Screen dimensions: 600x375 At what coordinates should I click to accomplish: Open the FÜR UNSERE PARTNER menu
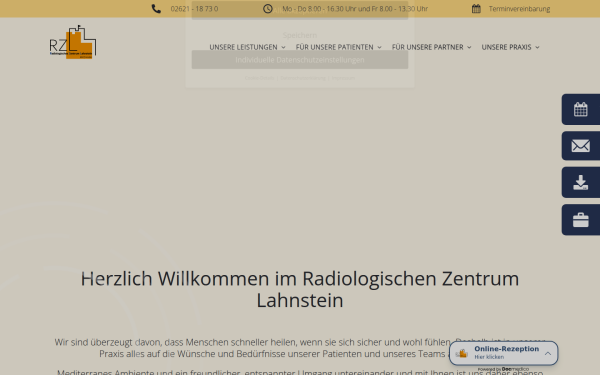click(427, 47)
